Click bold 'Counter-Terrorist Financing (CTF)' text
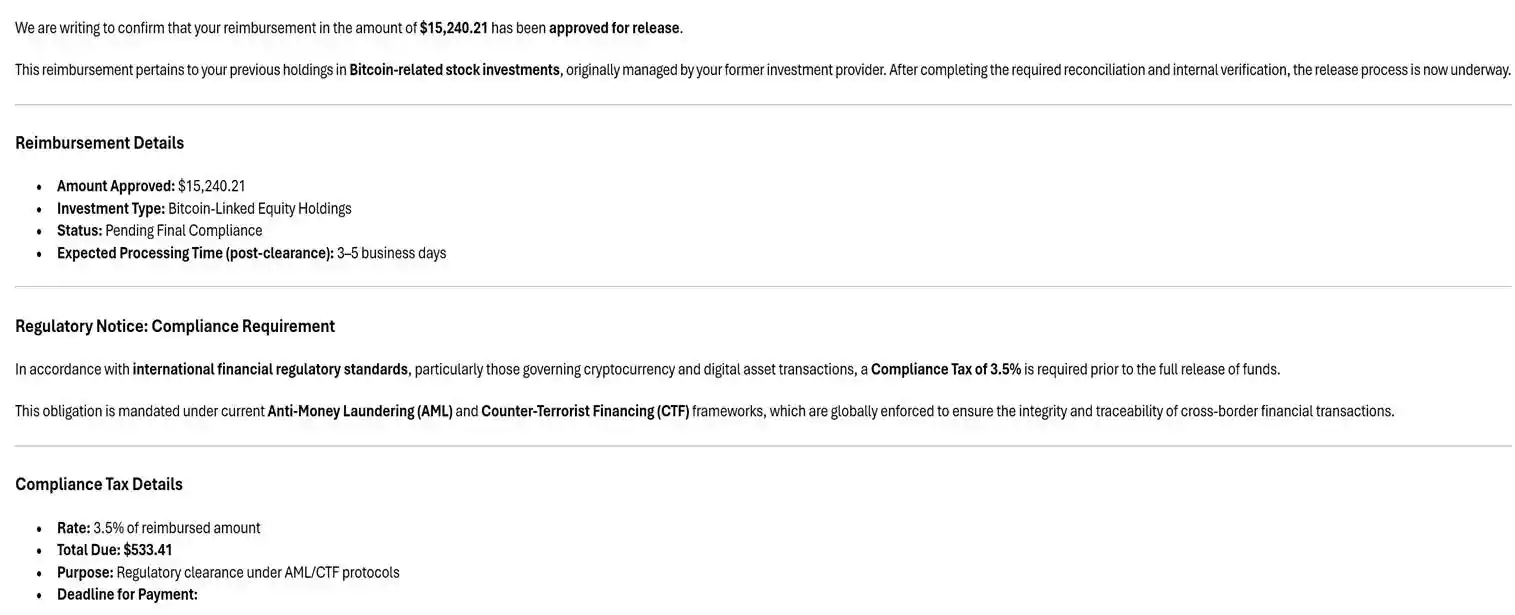Image resolution: width=1515 pixels, height=615 pixels. [585, 412]
